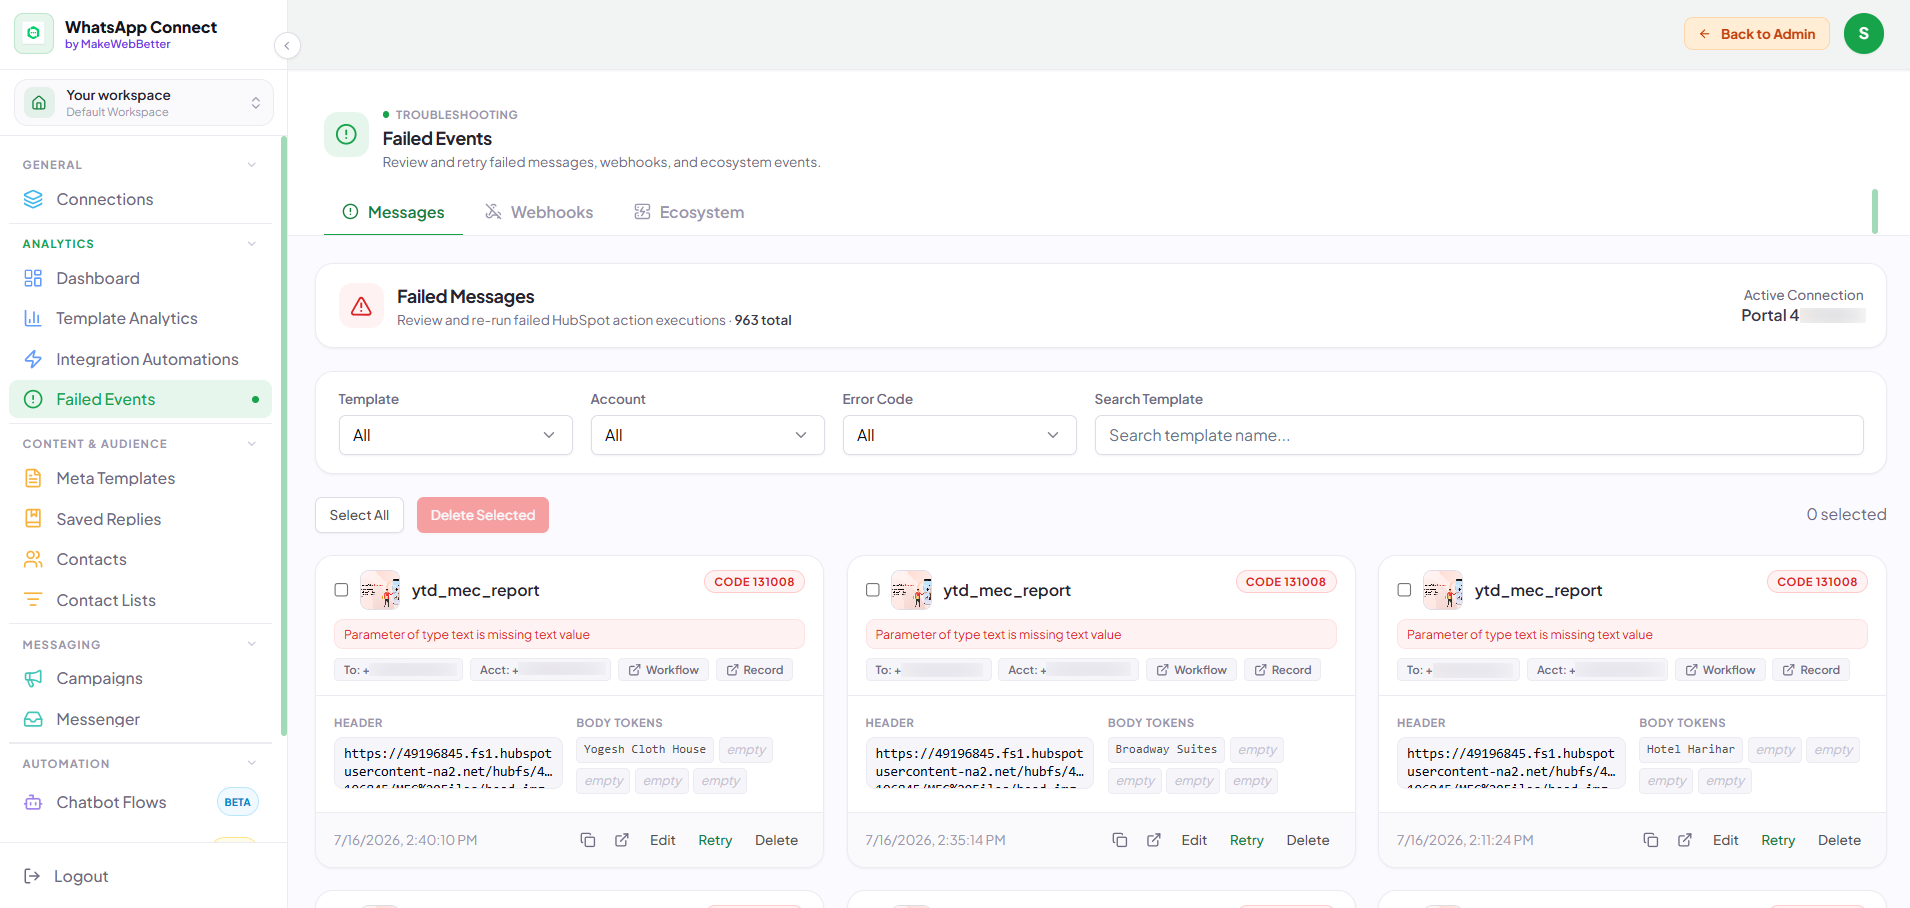This screenshot has height=908, width=1910.
Task: Collapse the CONTENT & AUDIENCE section
Action: (252, 444)
